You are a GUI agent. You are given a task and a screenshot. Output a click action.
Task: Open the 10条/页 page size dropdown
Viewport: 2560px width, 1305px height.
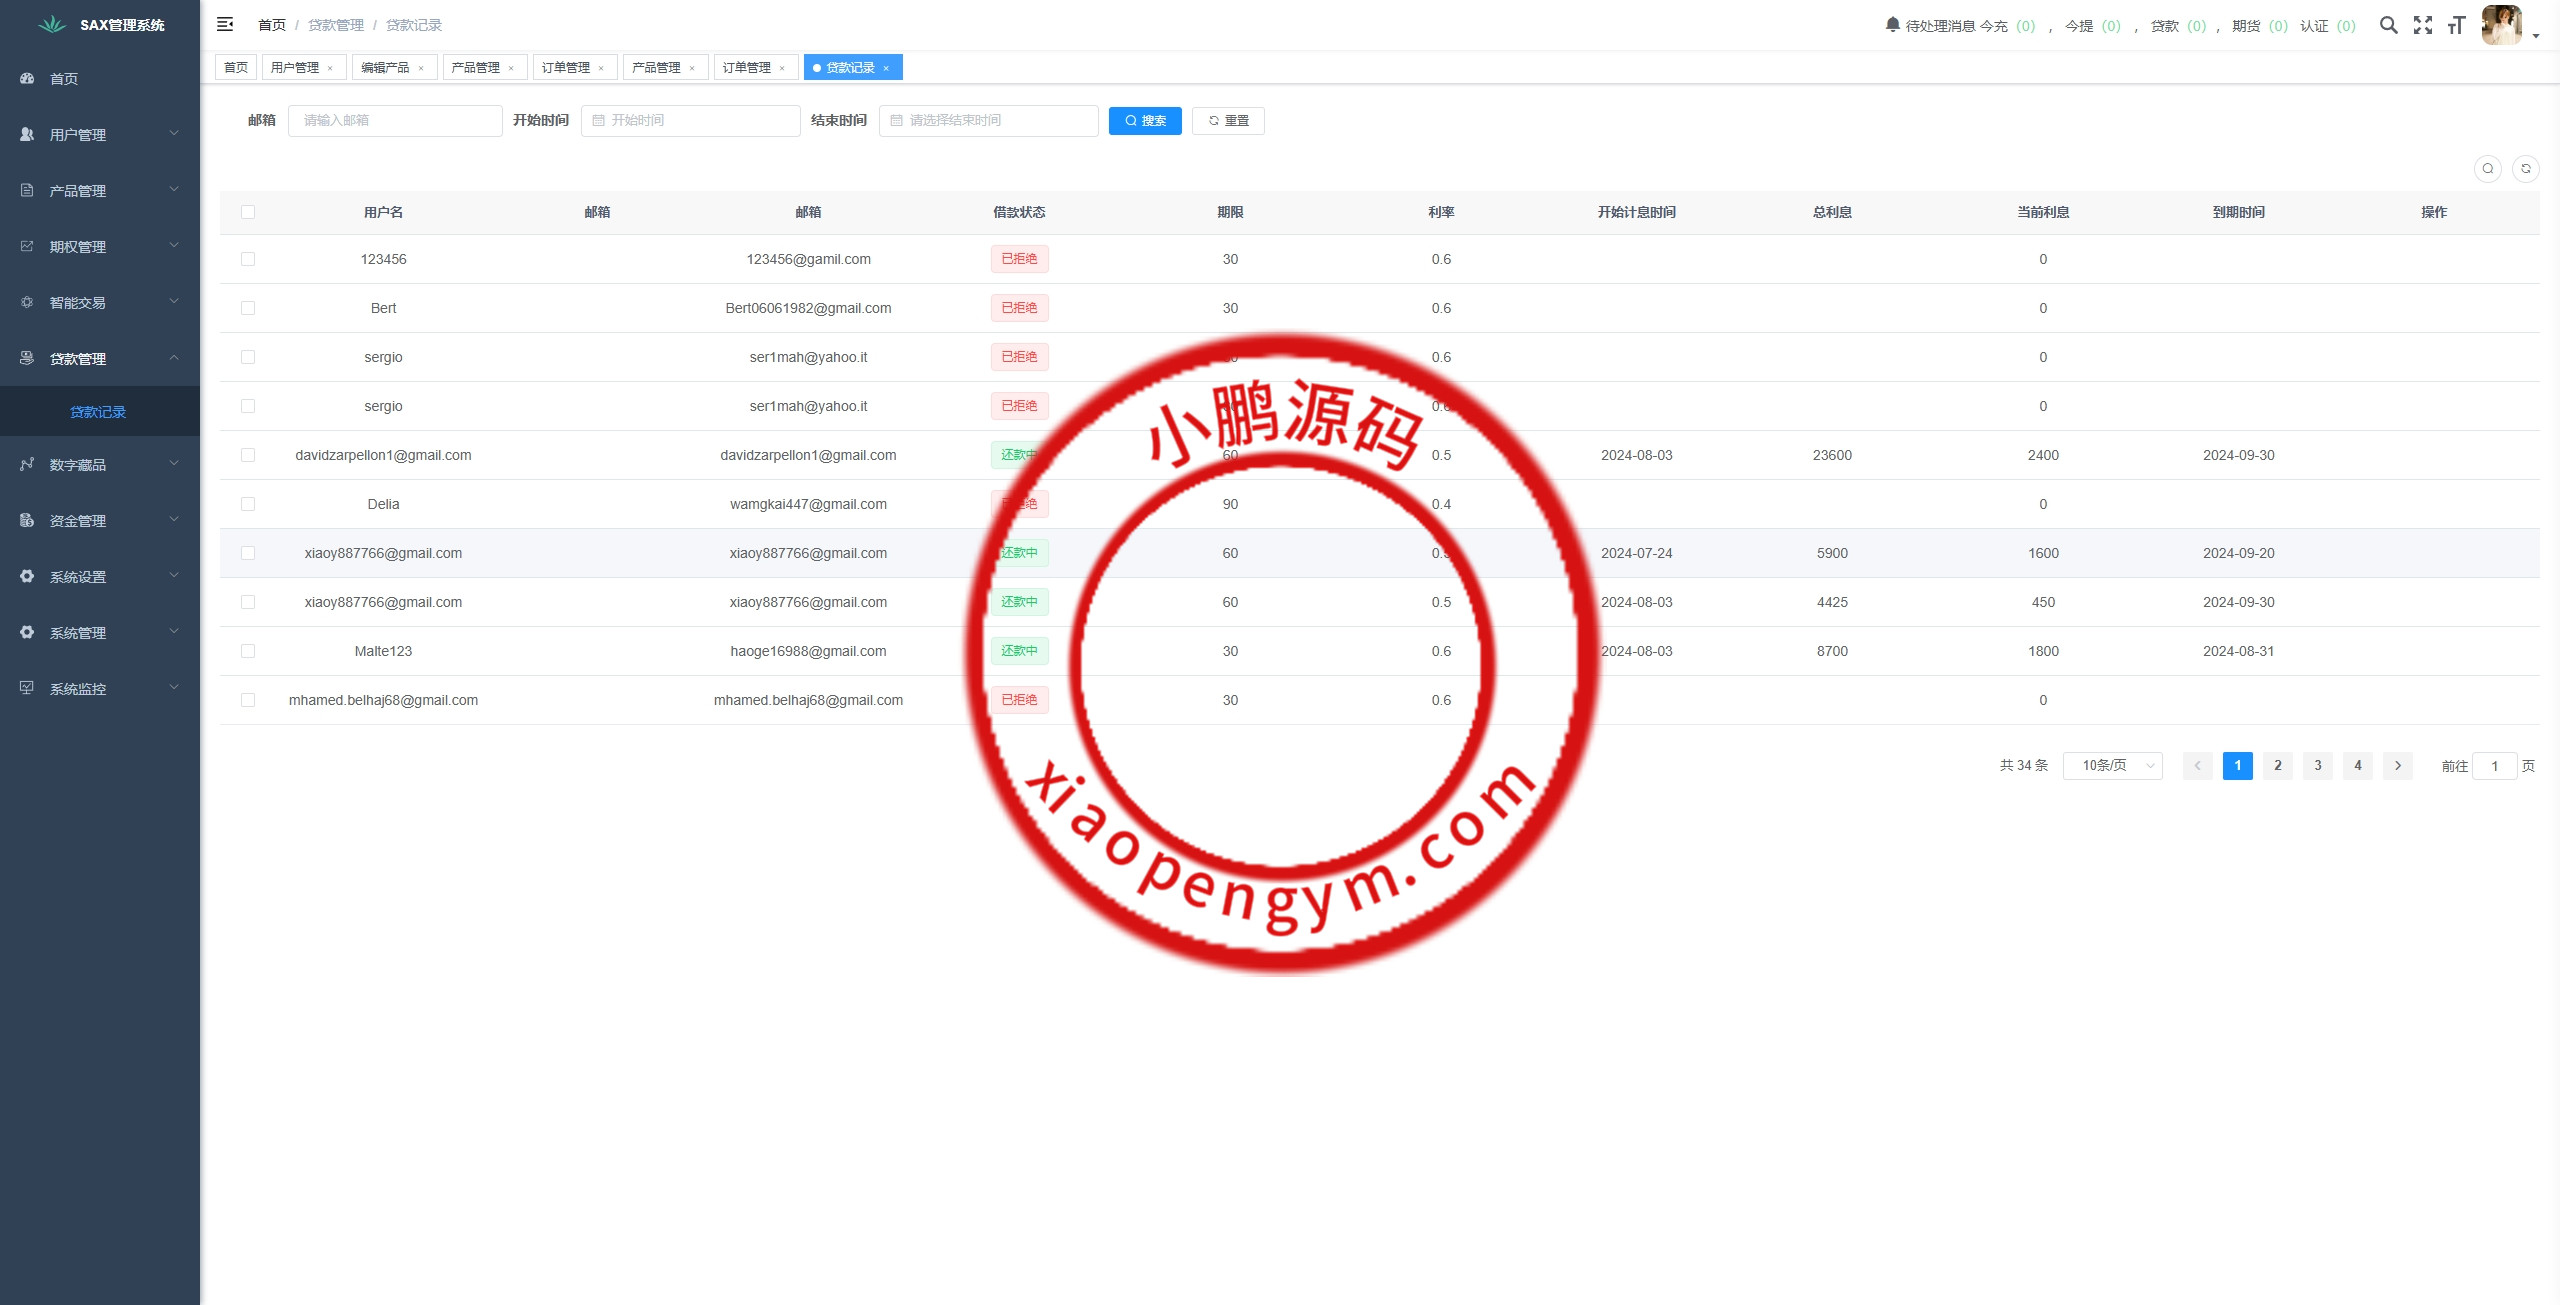pos(2112,766)
